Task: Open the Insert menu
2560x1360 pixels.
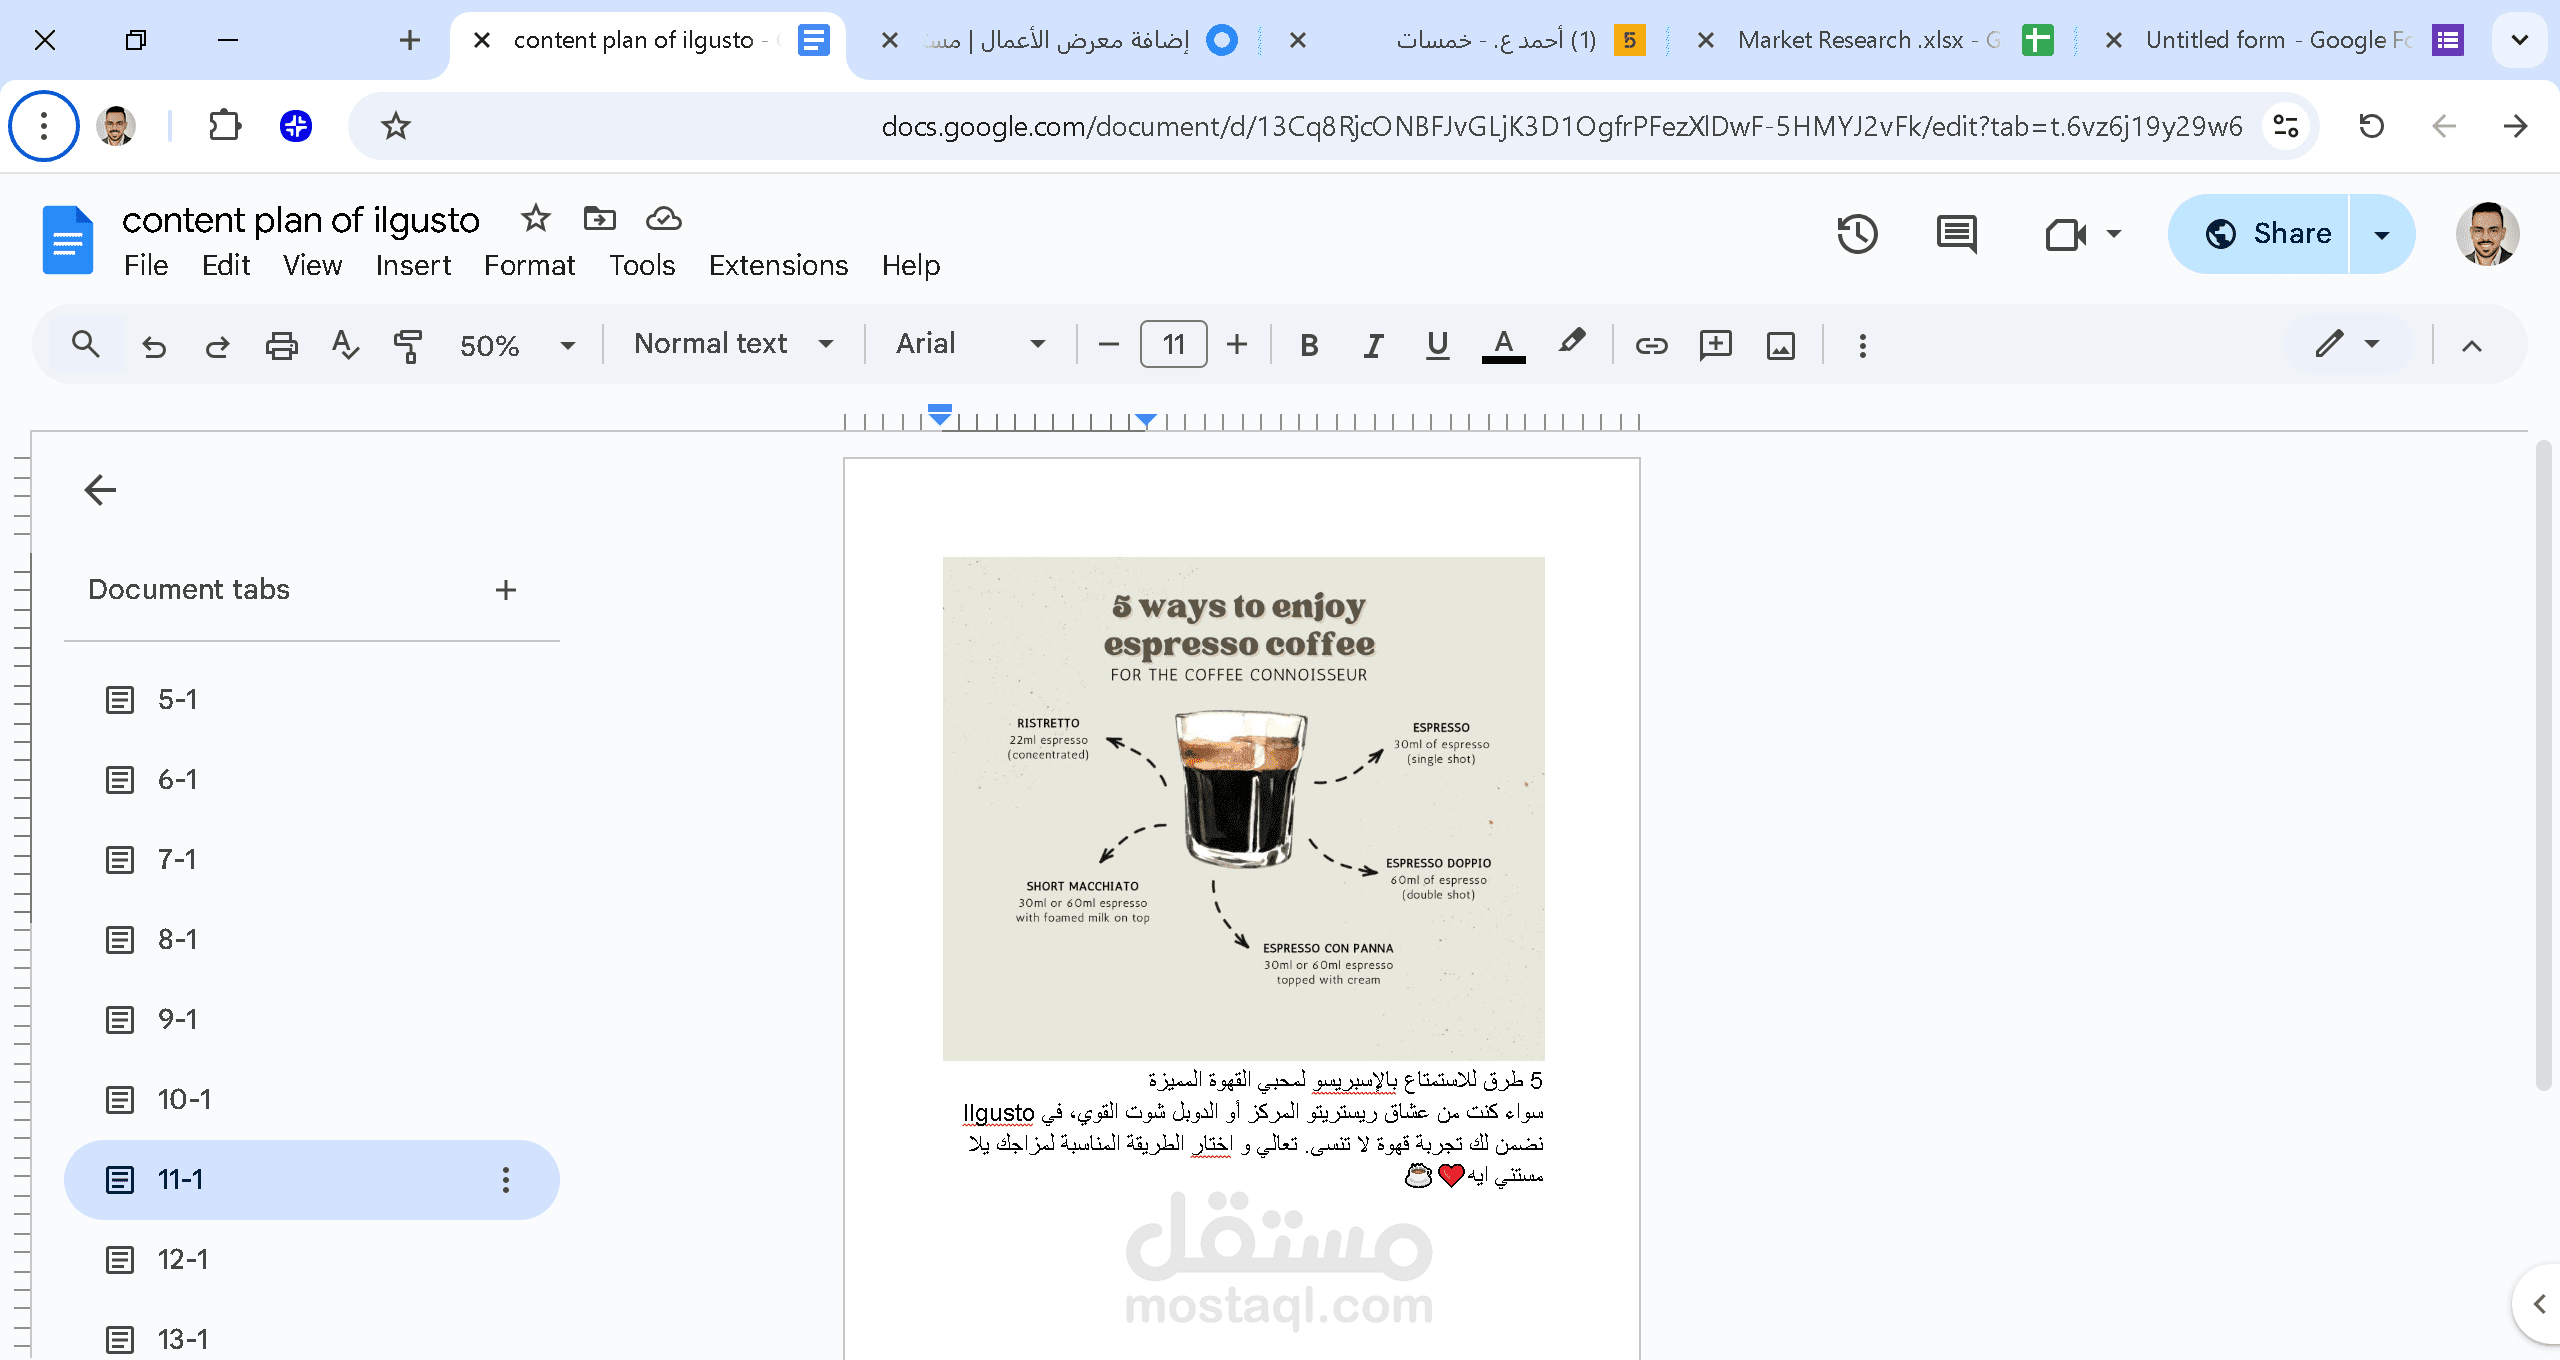Action: tap(413, 265)
